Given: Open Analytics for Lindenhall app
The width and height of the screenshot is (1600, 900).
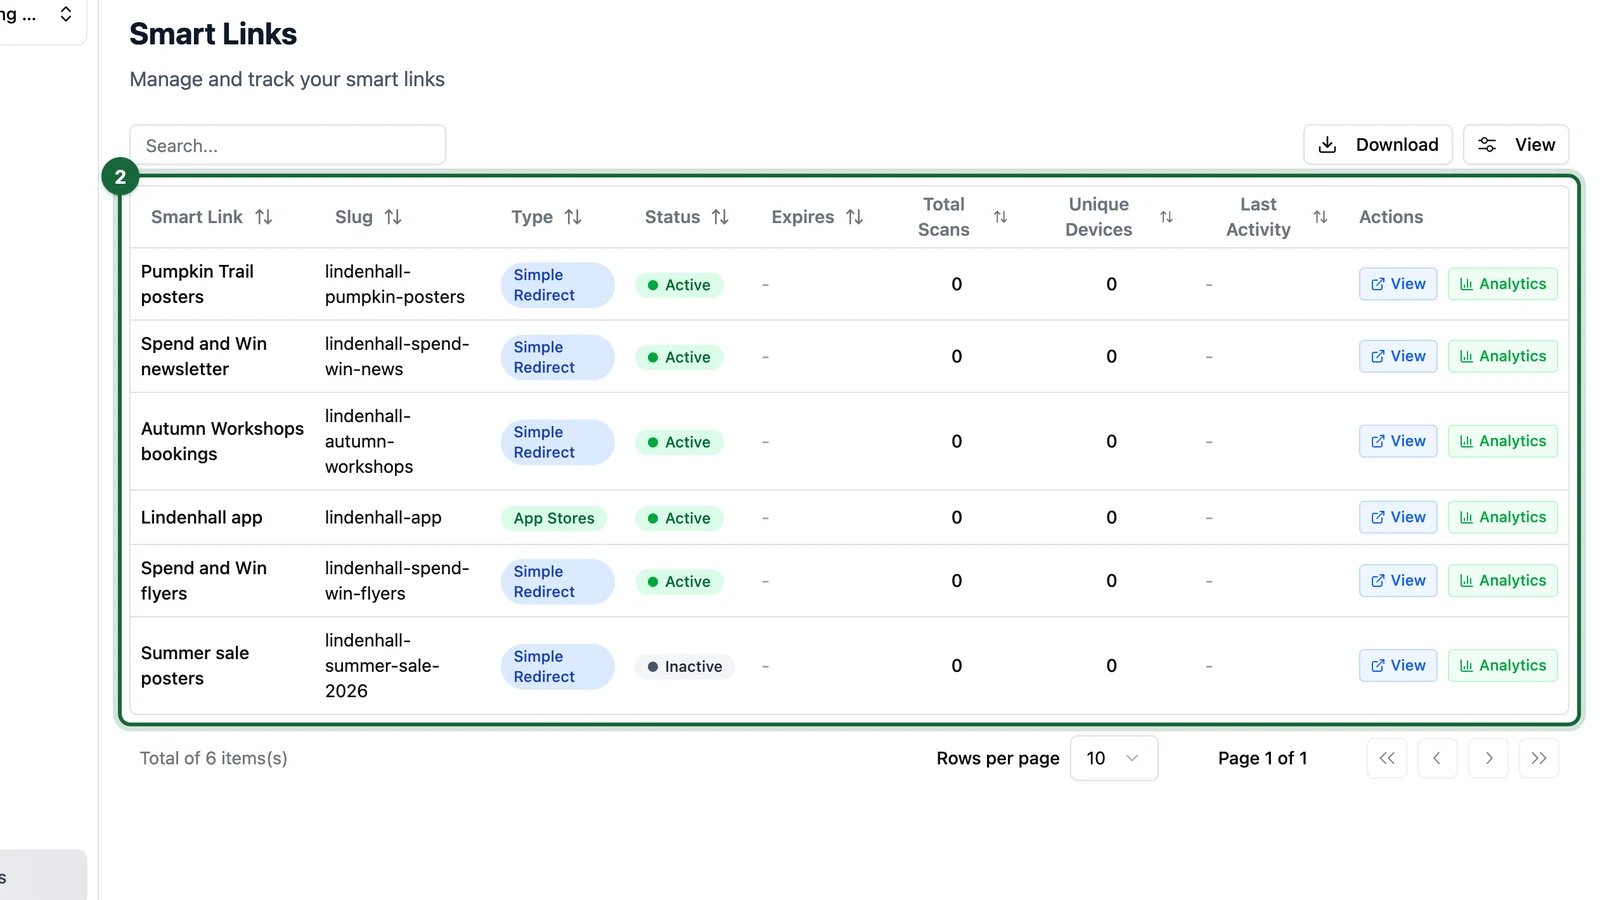Looking at the screenshot, I should [1503, 517].
